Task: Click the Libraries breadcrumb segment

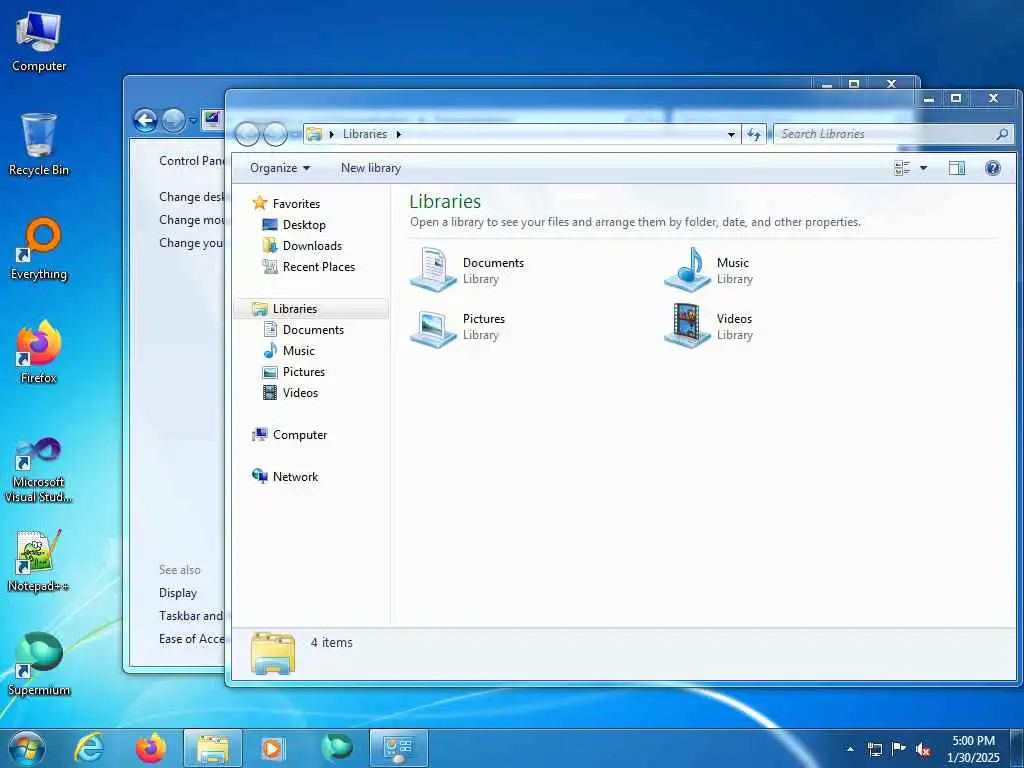Action: [x=364, y=134]
